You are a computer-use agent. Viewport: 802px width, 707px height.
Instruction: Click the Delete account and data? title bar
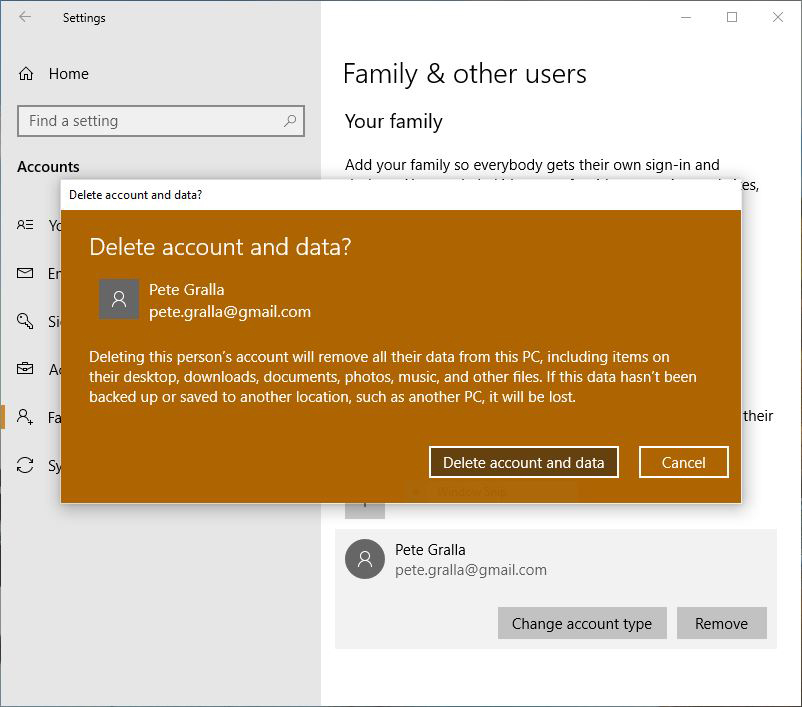400,194
